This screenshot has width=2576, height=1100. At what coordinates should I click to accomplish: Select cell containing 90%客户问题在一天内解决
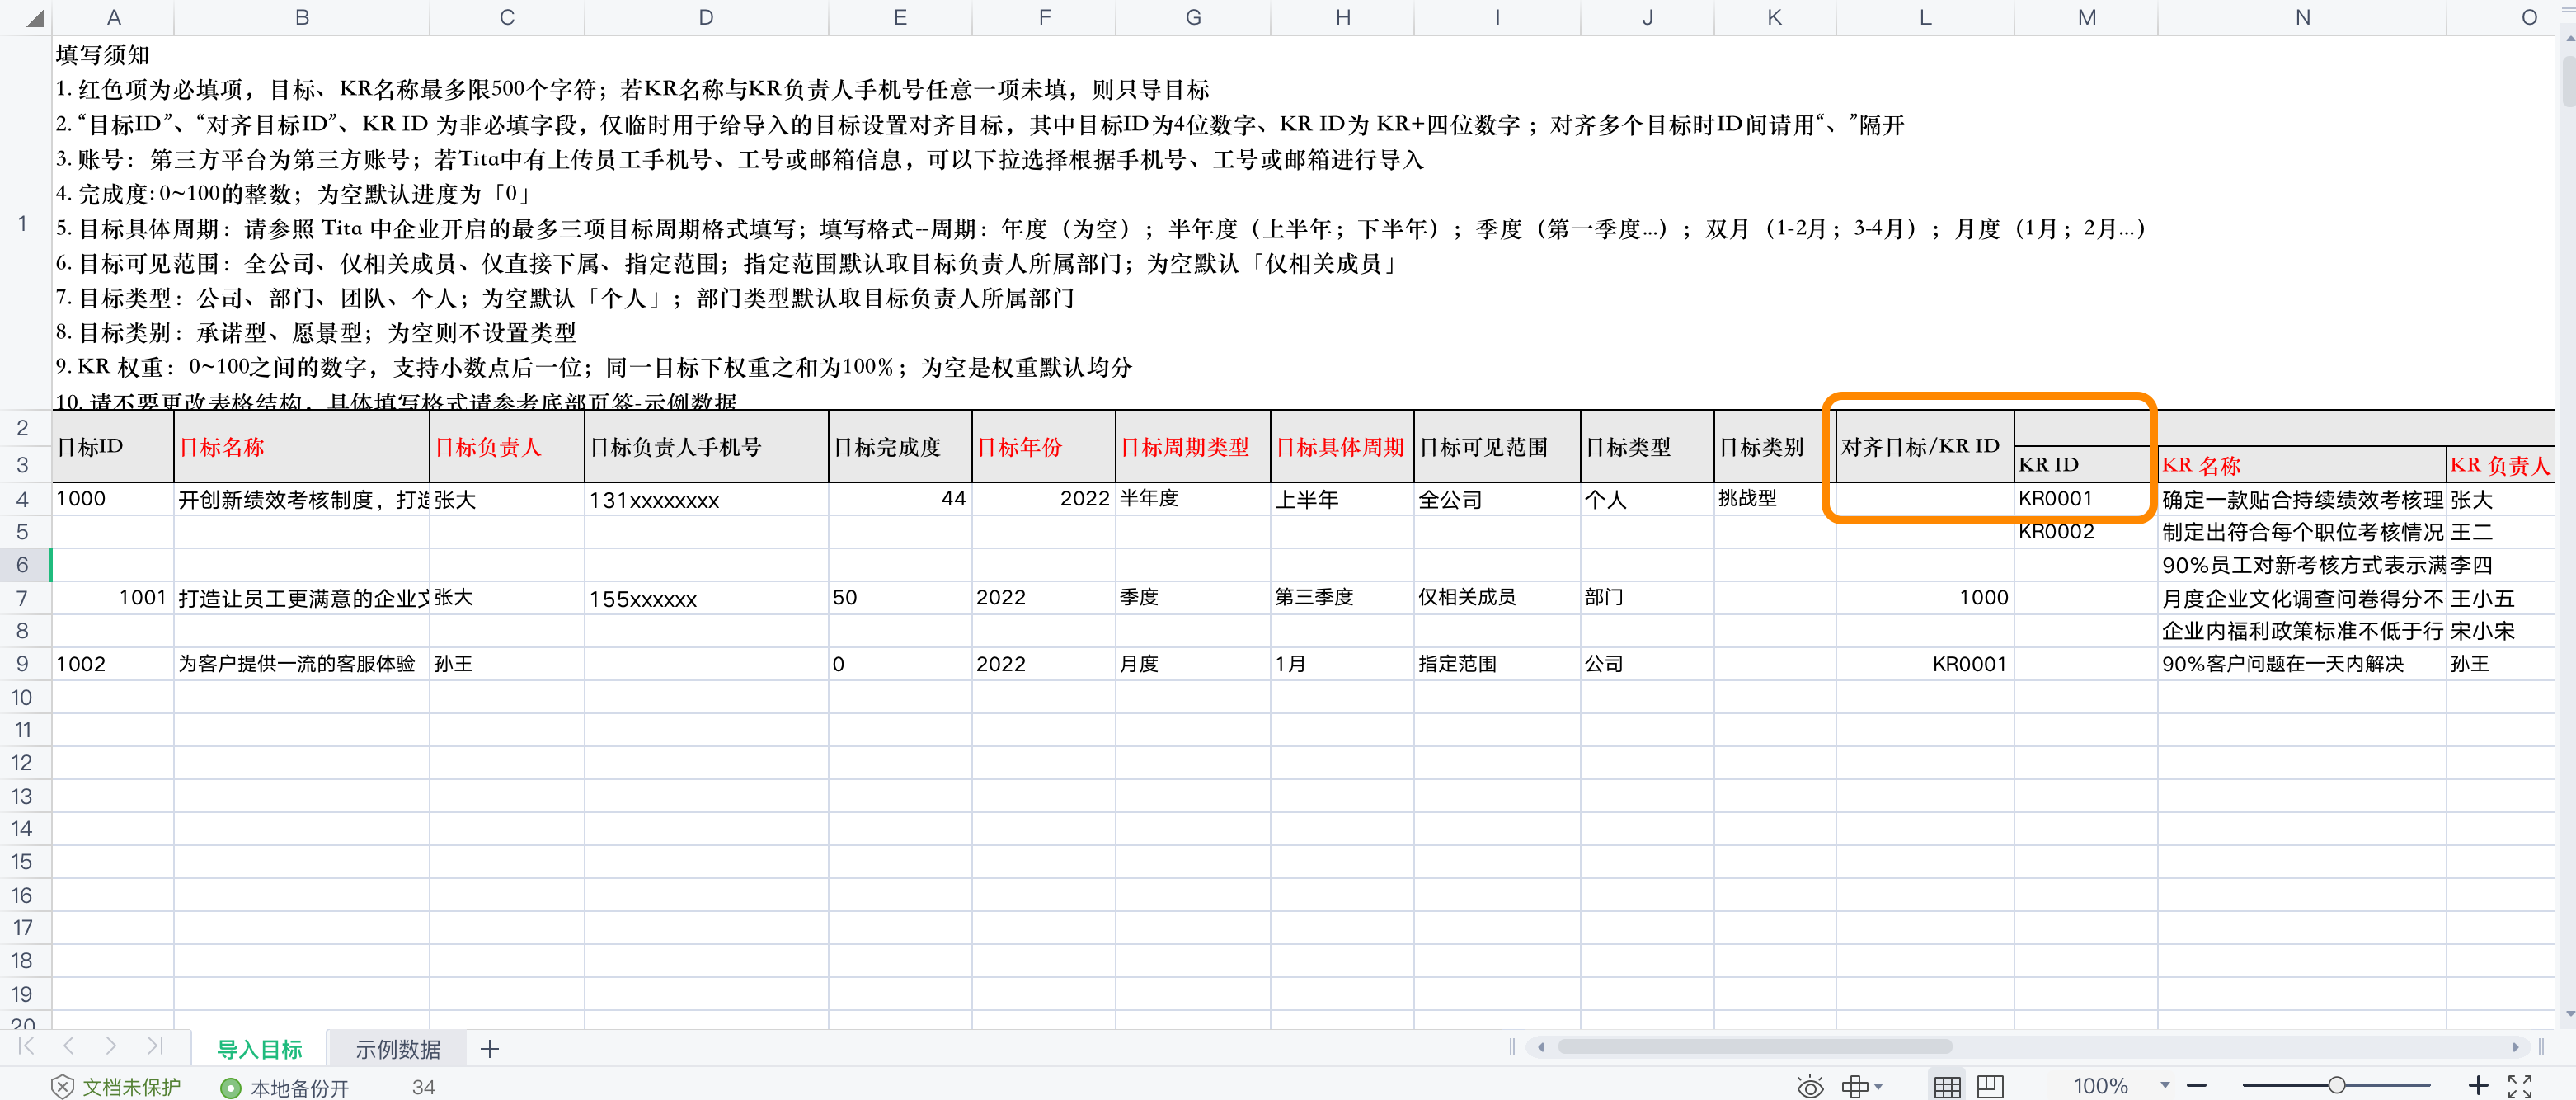[x=2302, y=664]
